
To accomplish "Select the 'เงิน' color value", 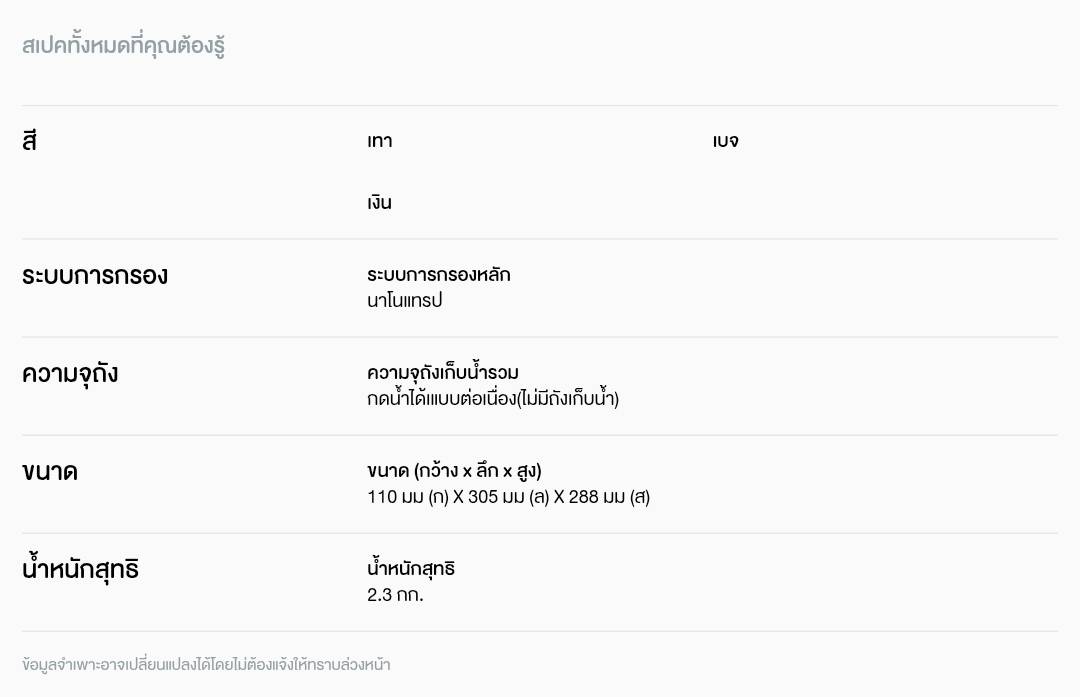I will tap(380, 203).
